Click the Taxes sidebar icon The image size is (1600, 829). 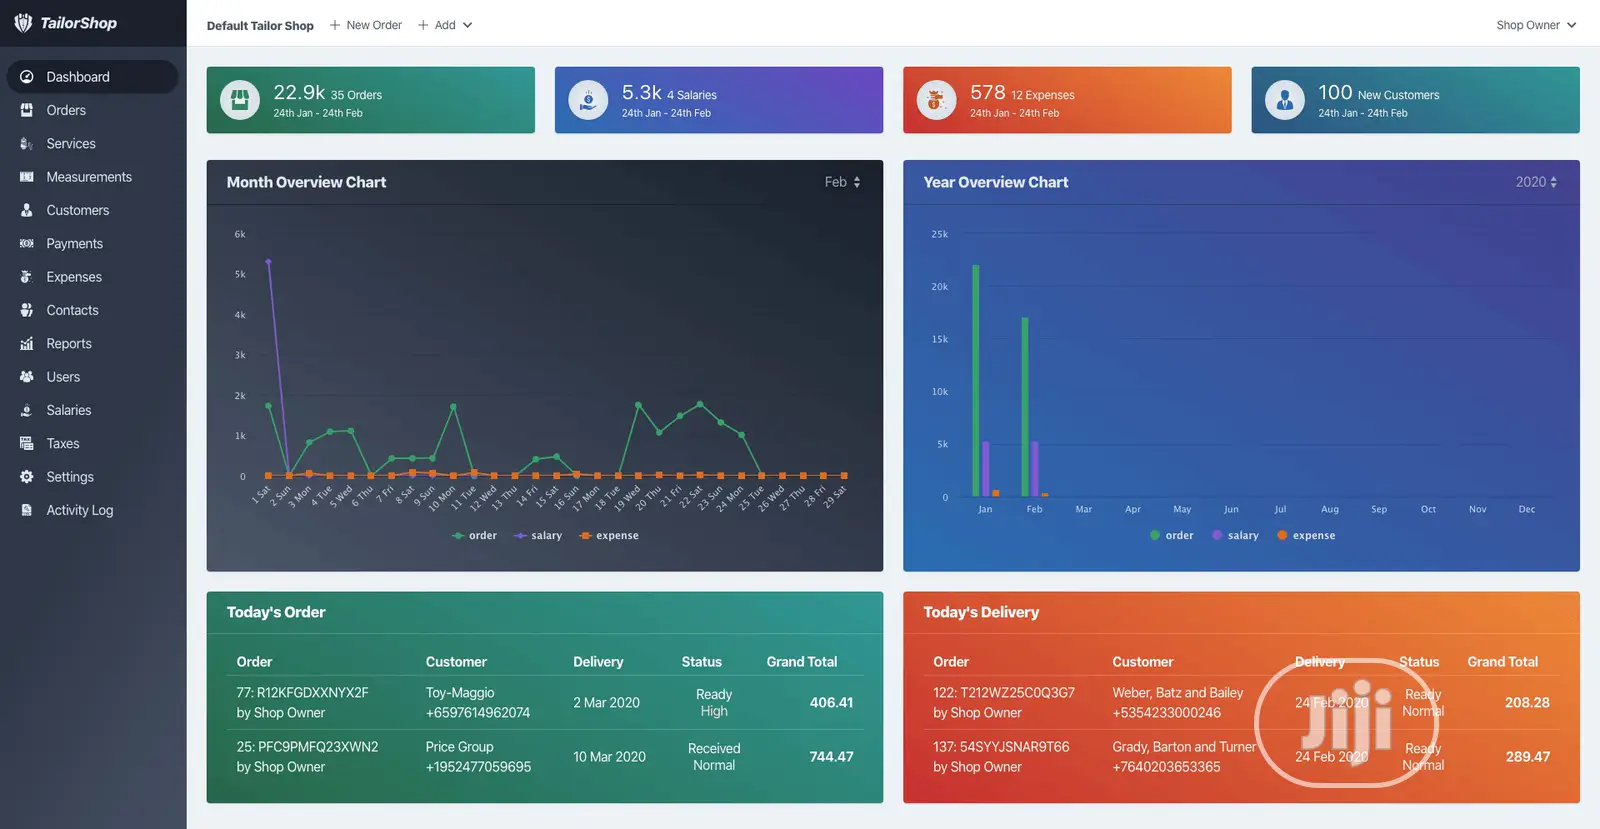click(x=27, y=444)
